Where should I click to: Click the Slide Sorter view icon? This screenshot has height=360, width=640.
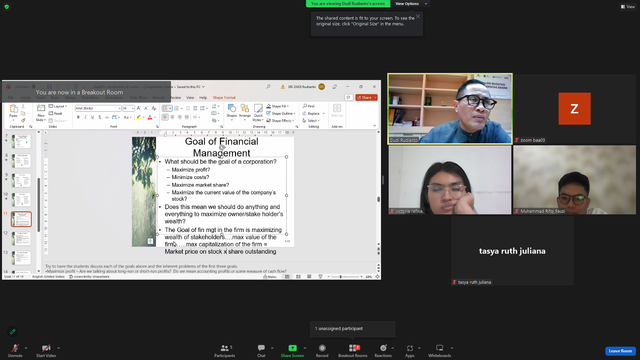pos(298,277)
